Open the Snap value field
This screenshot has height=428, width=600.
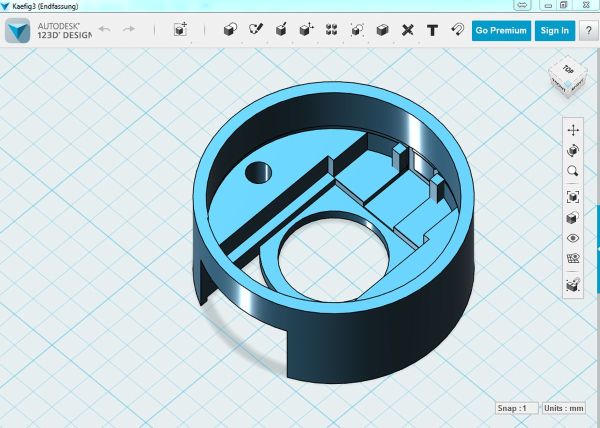[x=517, y=408]
